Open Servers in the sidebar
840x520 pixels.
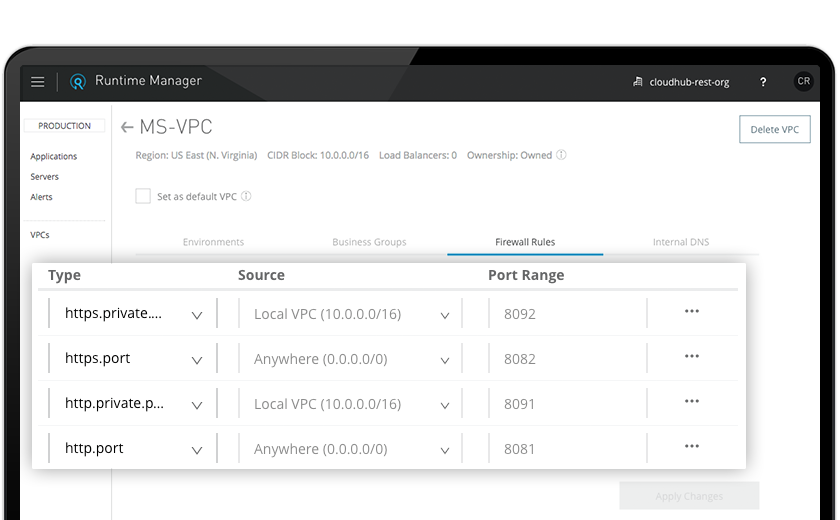coord(44,177)
